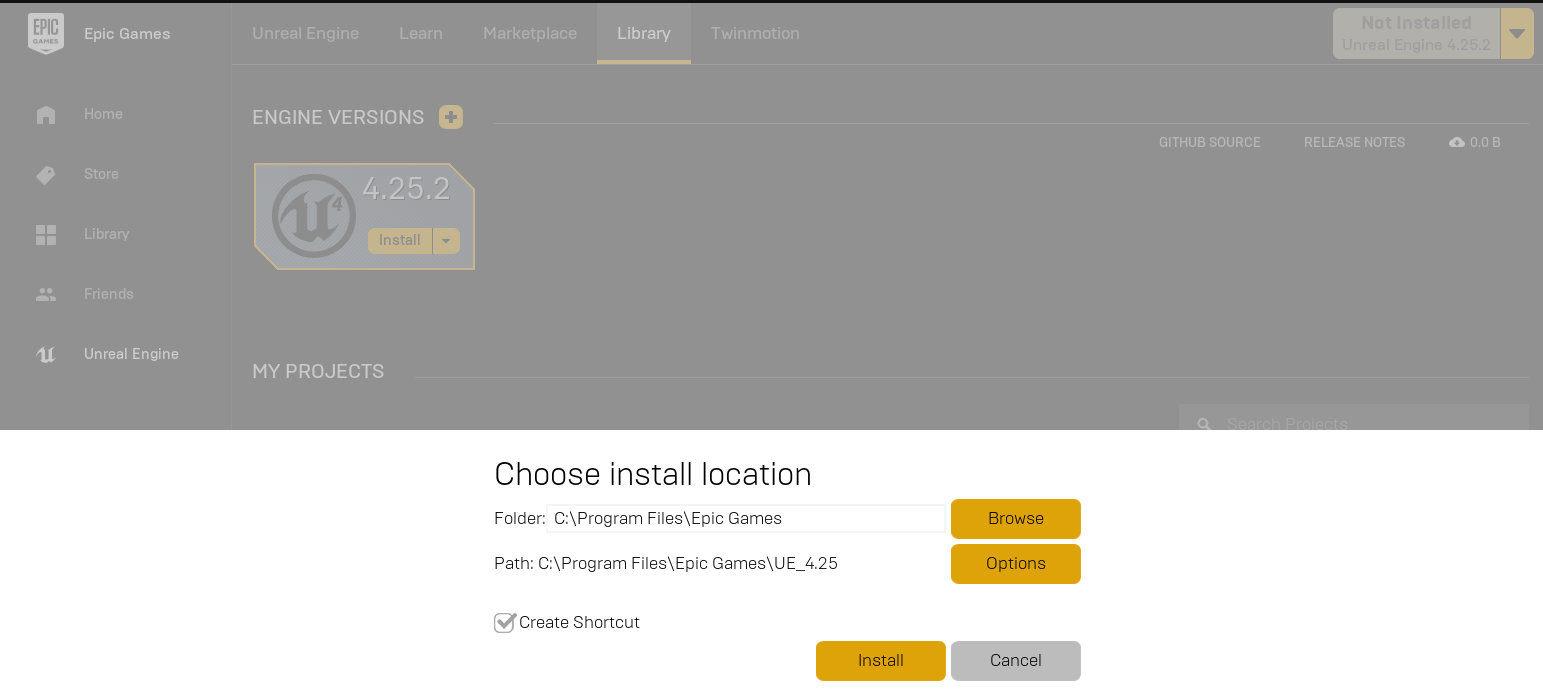
Task: Click the Library grid icon in sidebar
Action: [46, 234]
